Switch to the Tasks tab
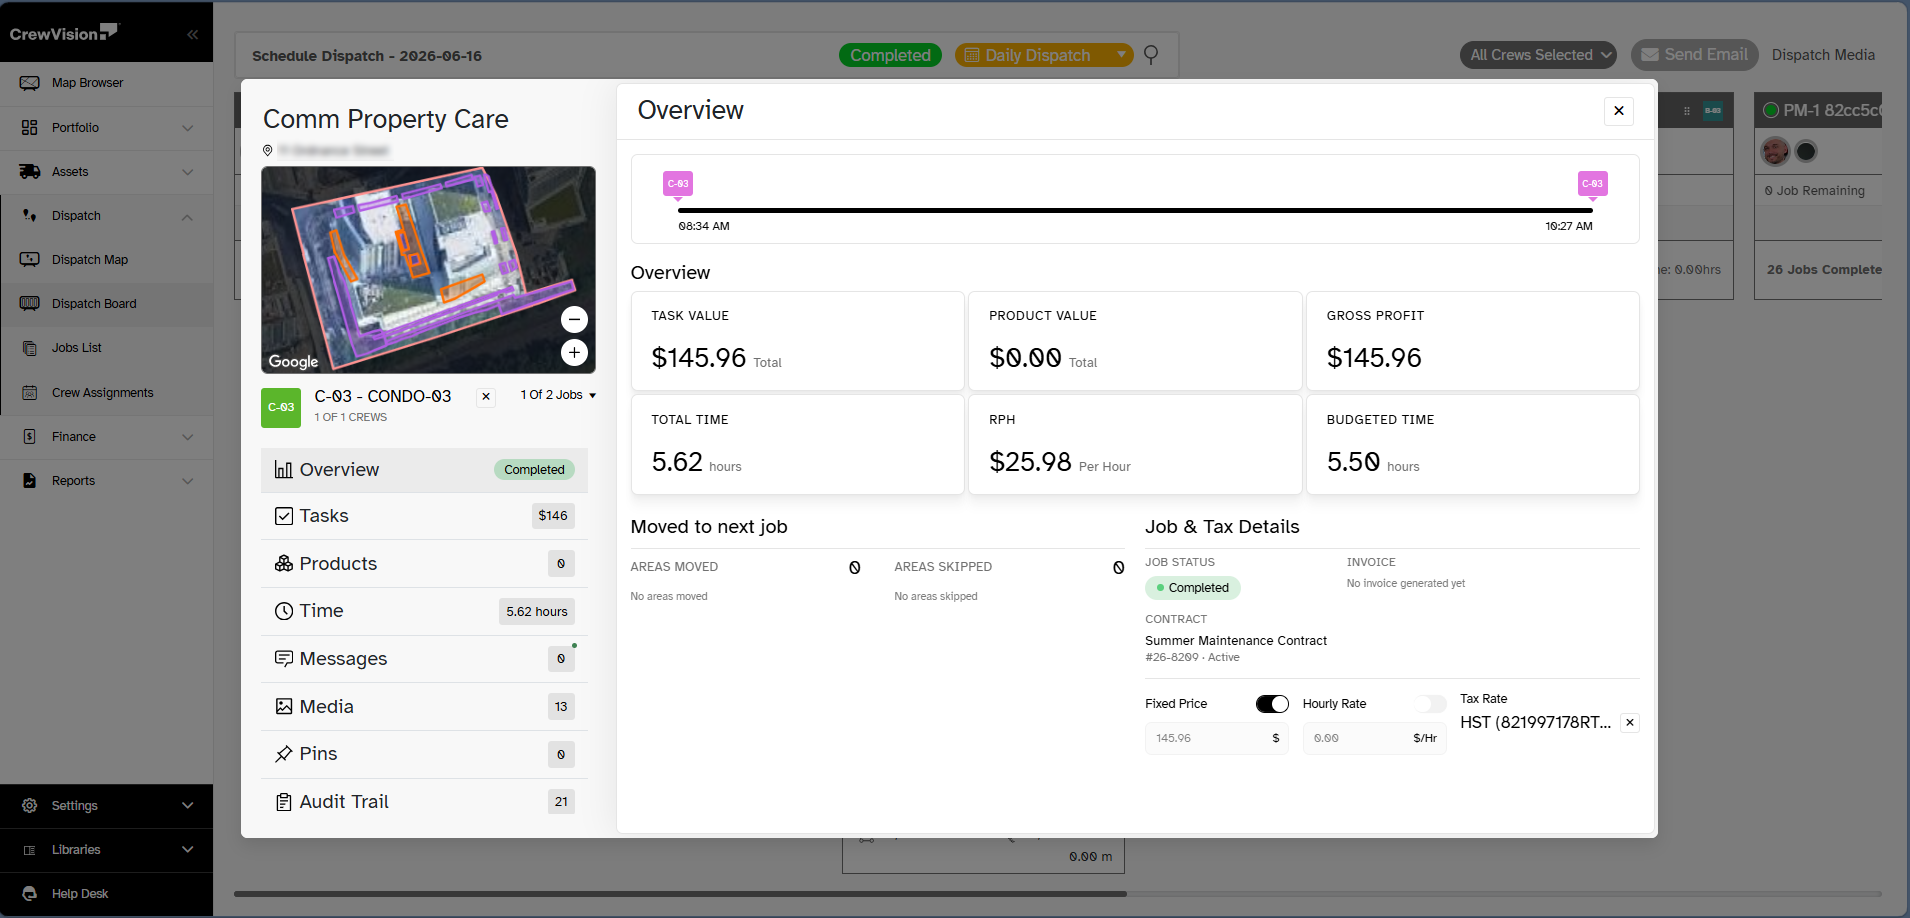 click(x=424, y=516)
